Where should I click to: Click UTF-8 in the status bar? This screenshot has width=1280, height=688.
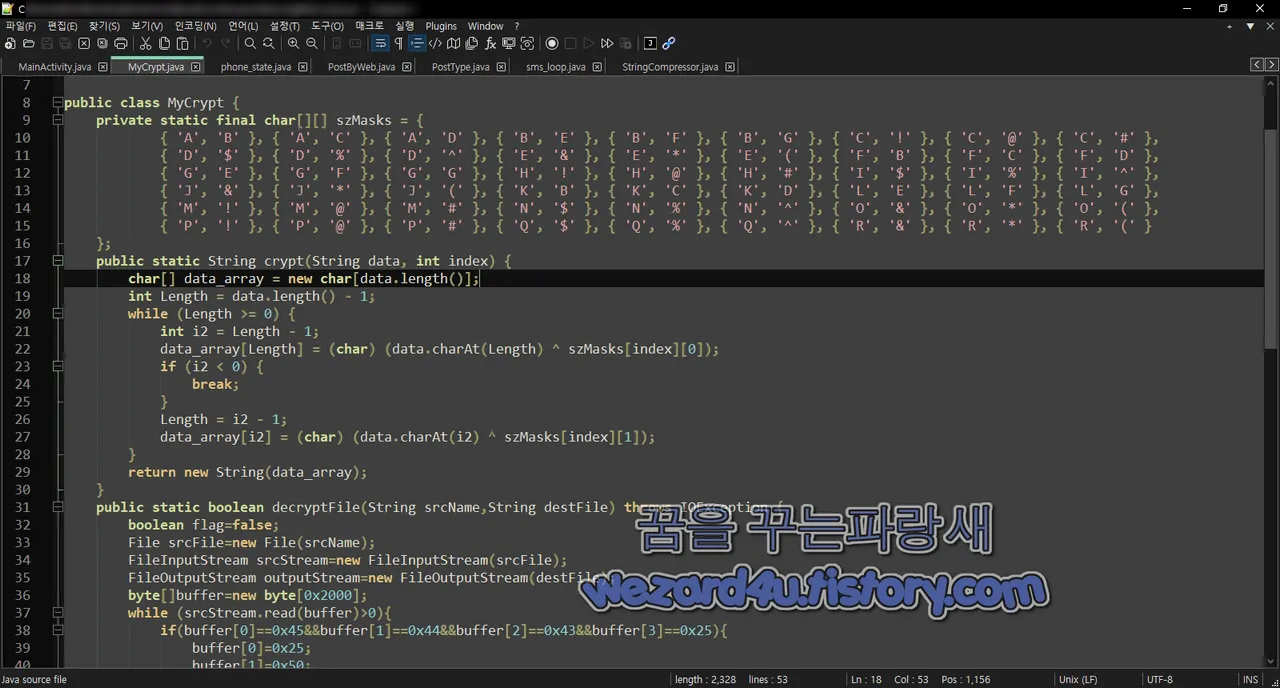click(1159, 679)
